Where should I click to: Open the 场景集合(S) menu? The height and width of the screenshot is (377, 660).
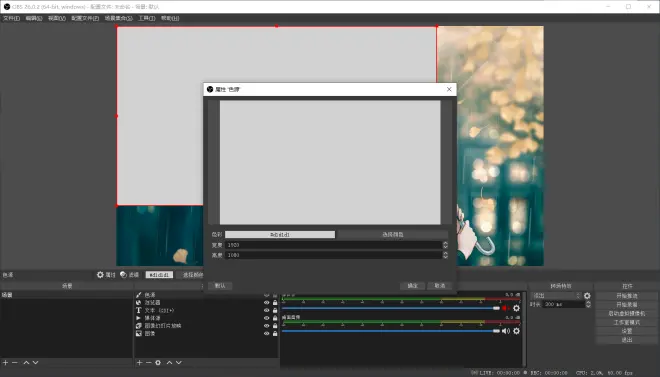[119, 18]
